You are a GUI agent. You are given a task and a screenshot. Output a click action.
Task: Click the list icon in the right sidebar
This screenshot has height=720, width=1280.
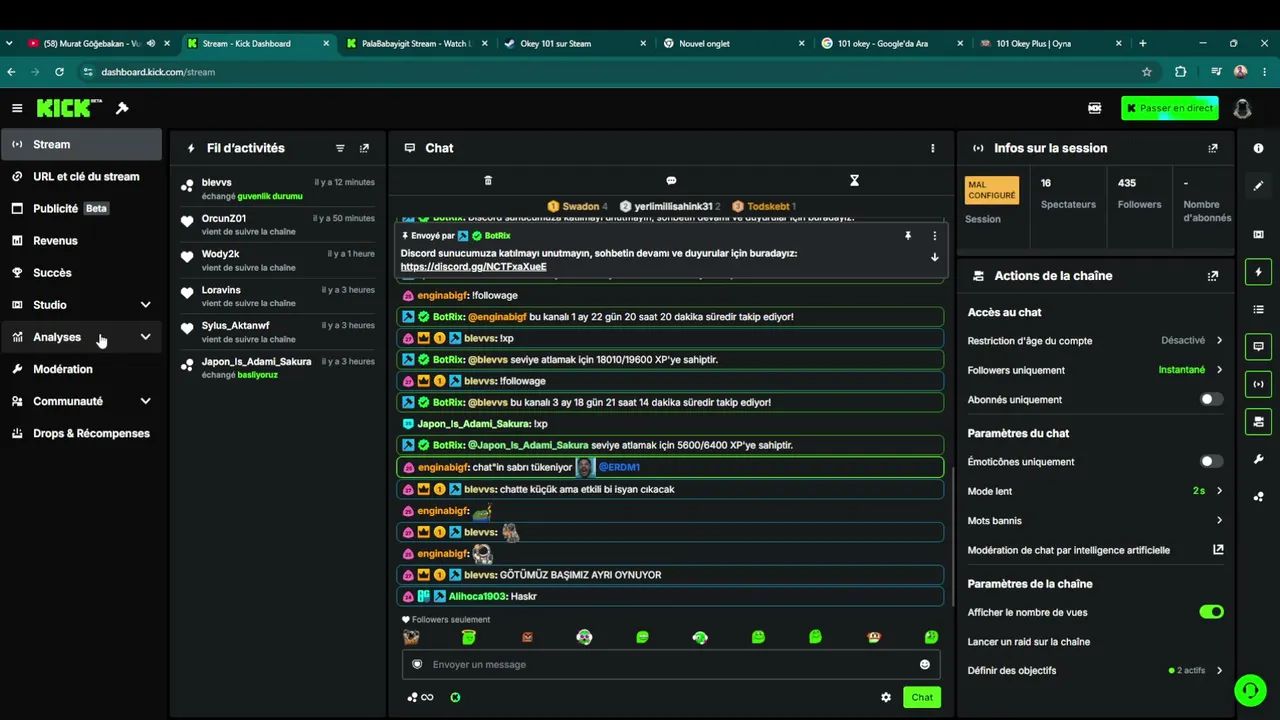pyautogui.click(x=1258, y=309)
